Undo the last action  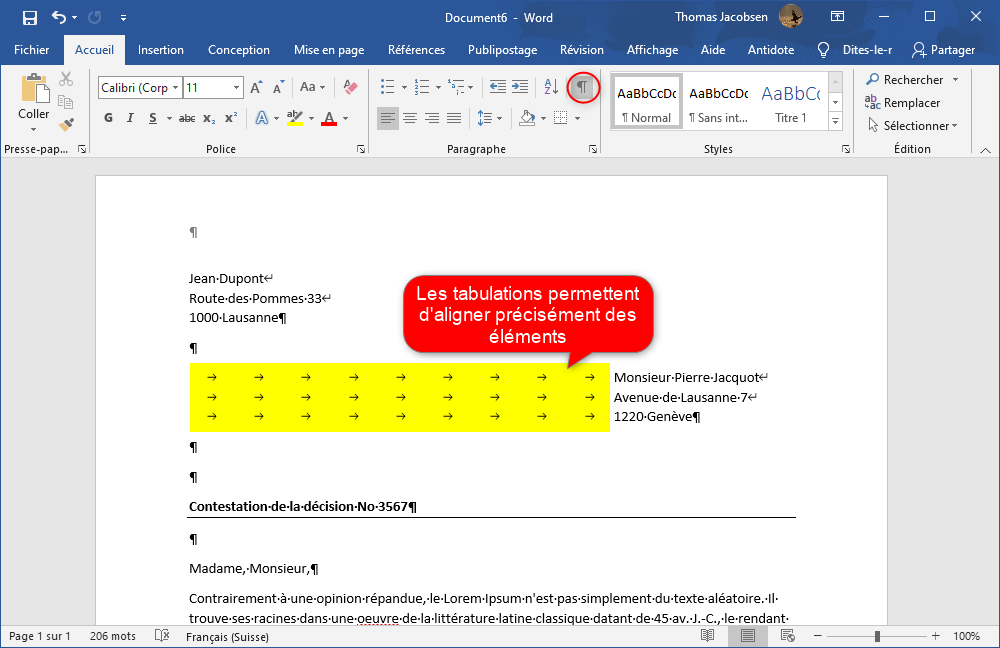59,18
